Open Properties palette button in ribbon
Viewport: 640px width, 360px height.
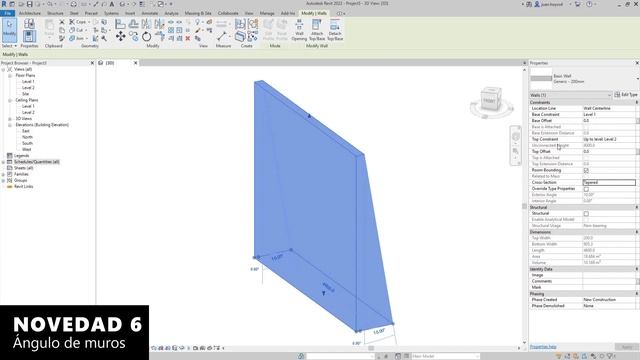[29, 36]
